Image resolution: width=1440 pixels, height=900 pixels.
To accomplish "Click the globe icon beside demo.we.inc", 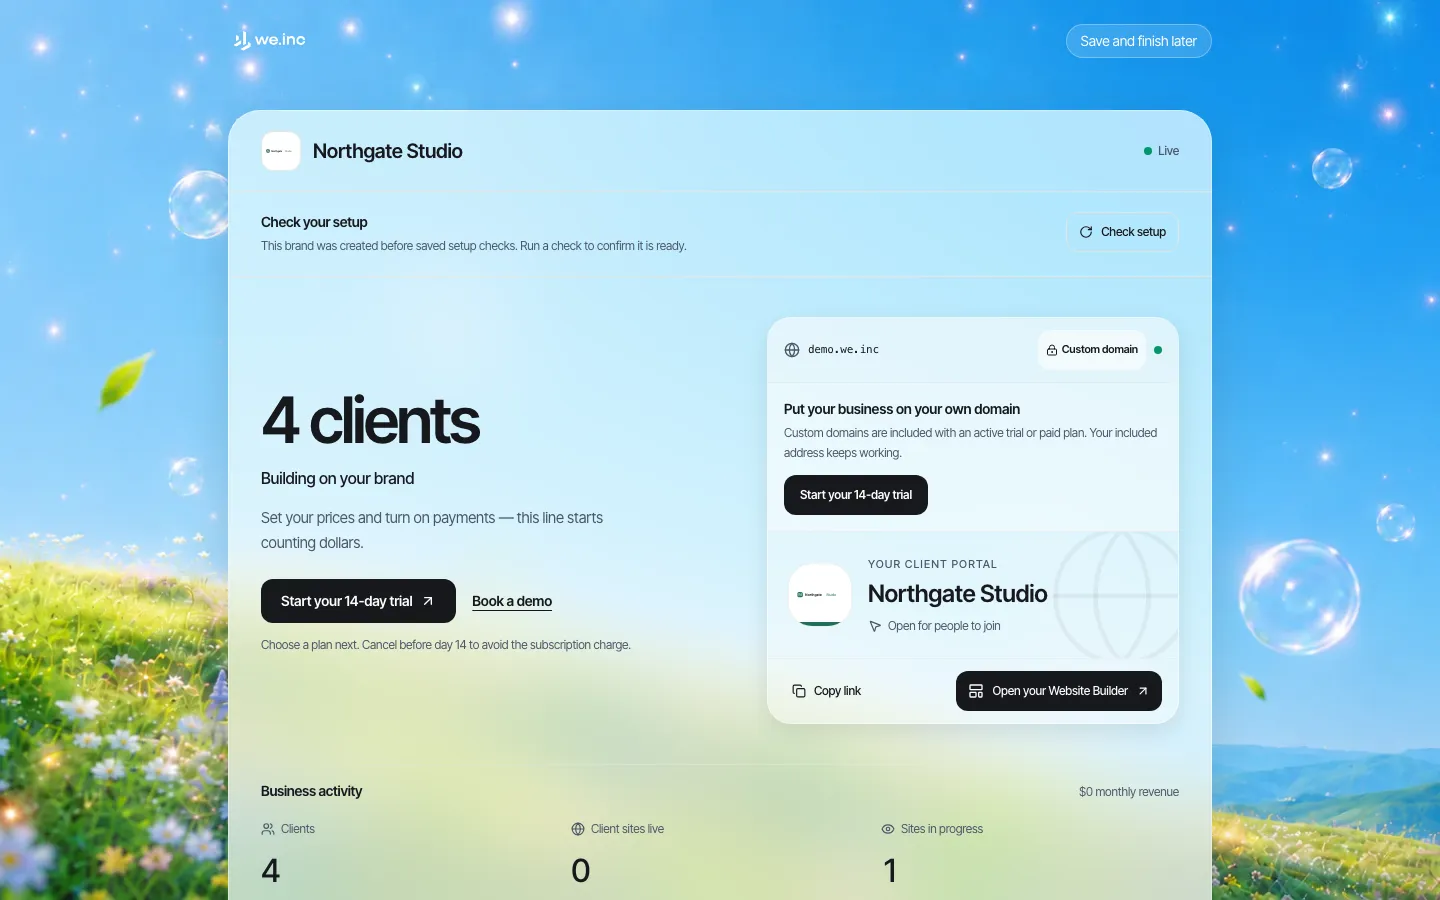I will click(x=792, y=350).
